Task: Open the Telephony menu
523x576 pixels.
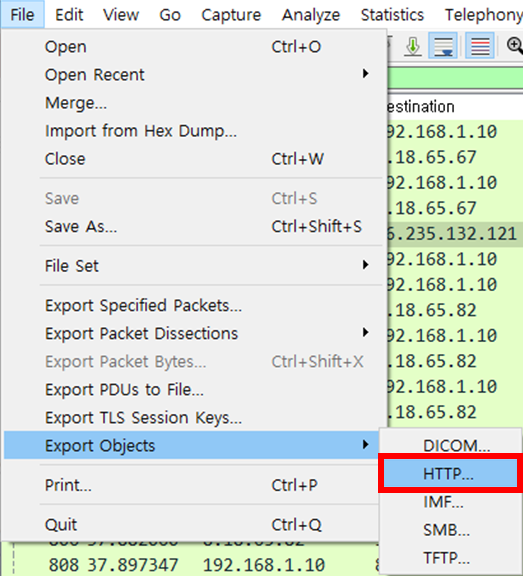Action: (x=483, y=15)
